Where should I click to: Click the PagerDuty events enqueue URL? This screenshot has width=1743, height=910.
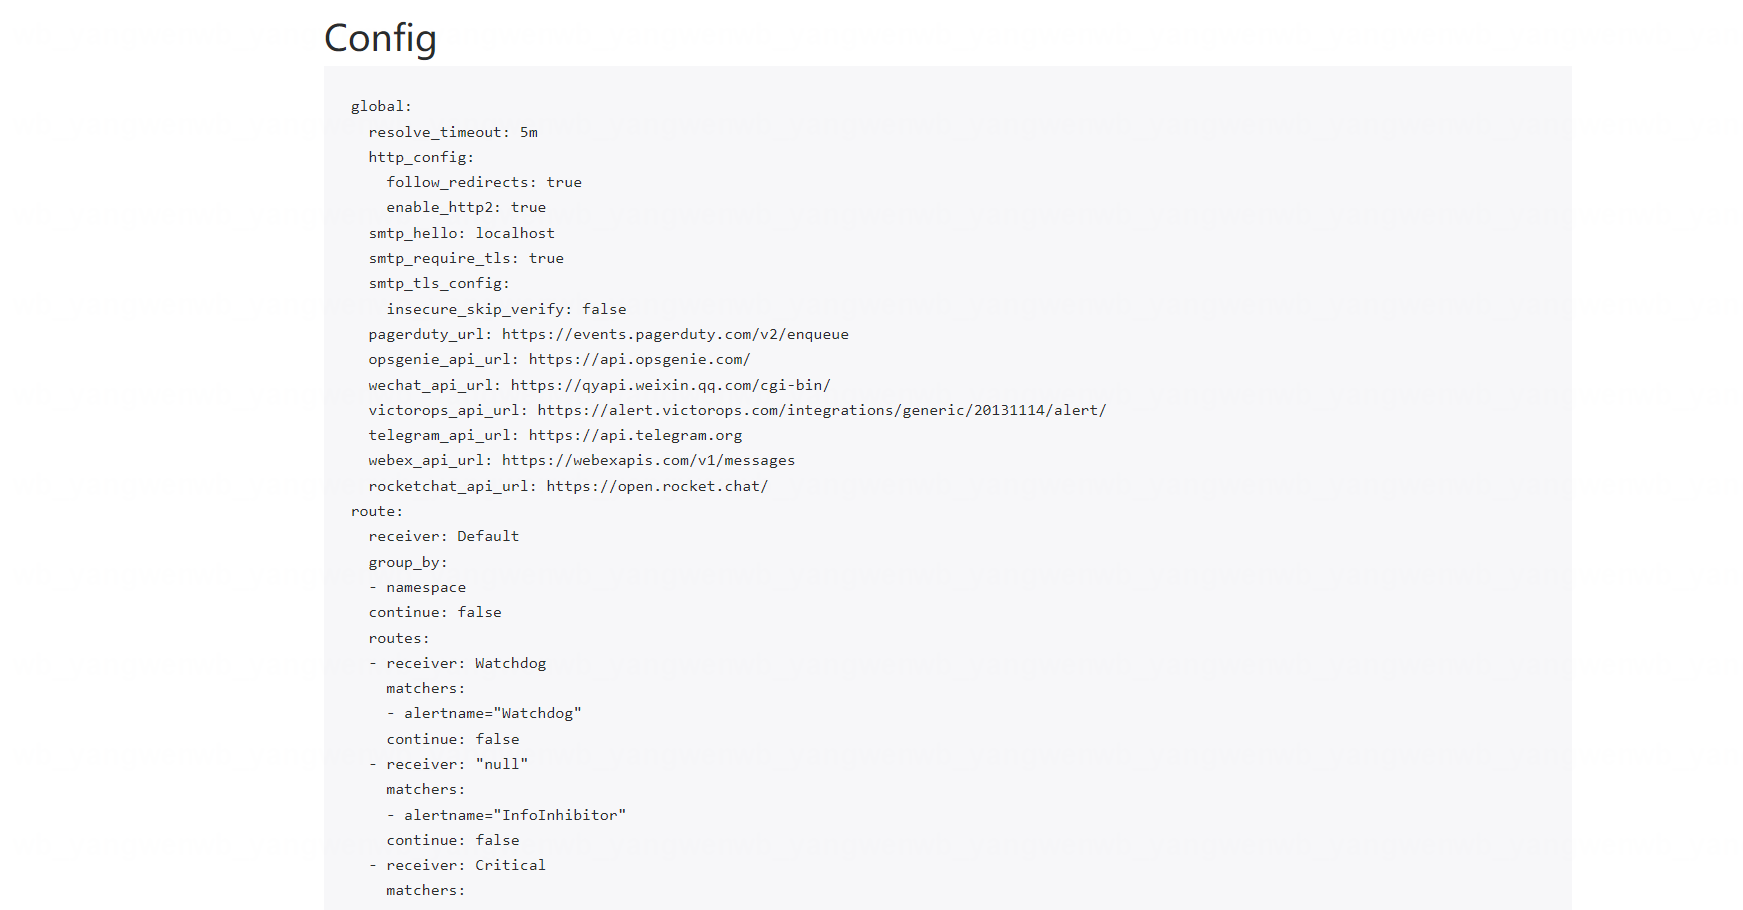[675, 334]
